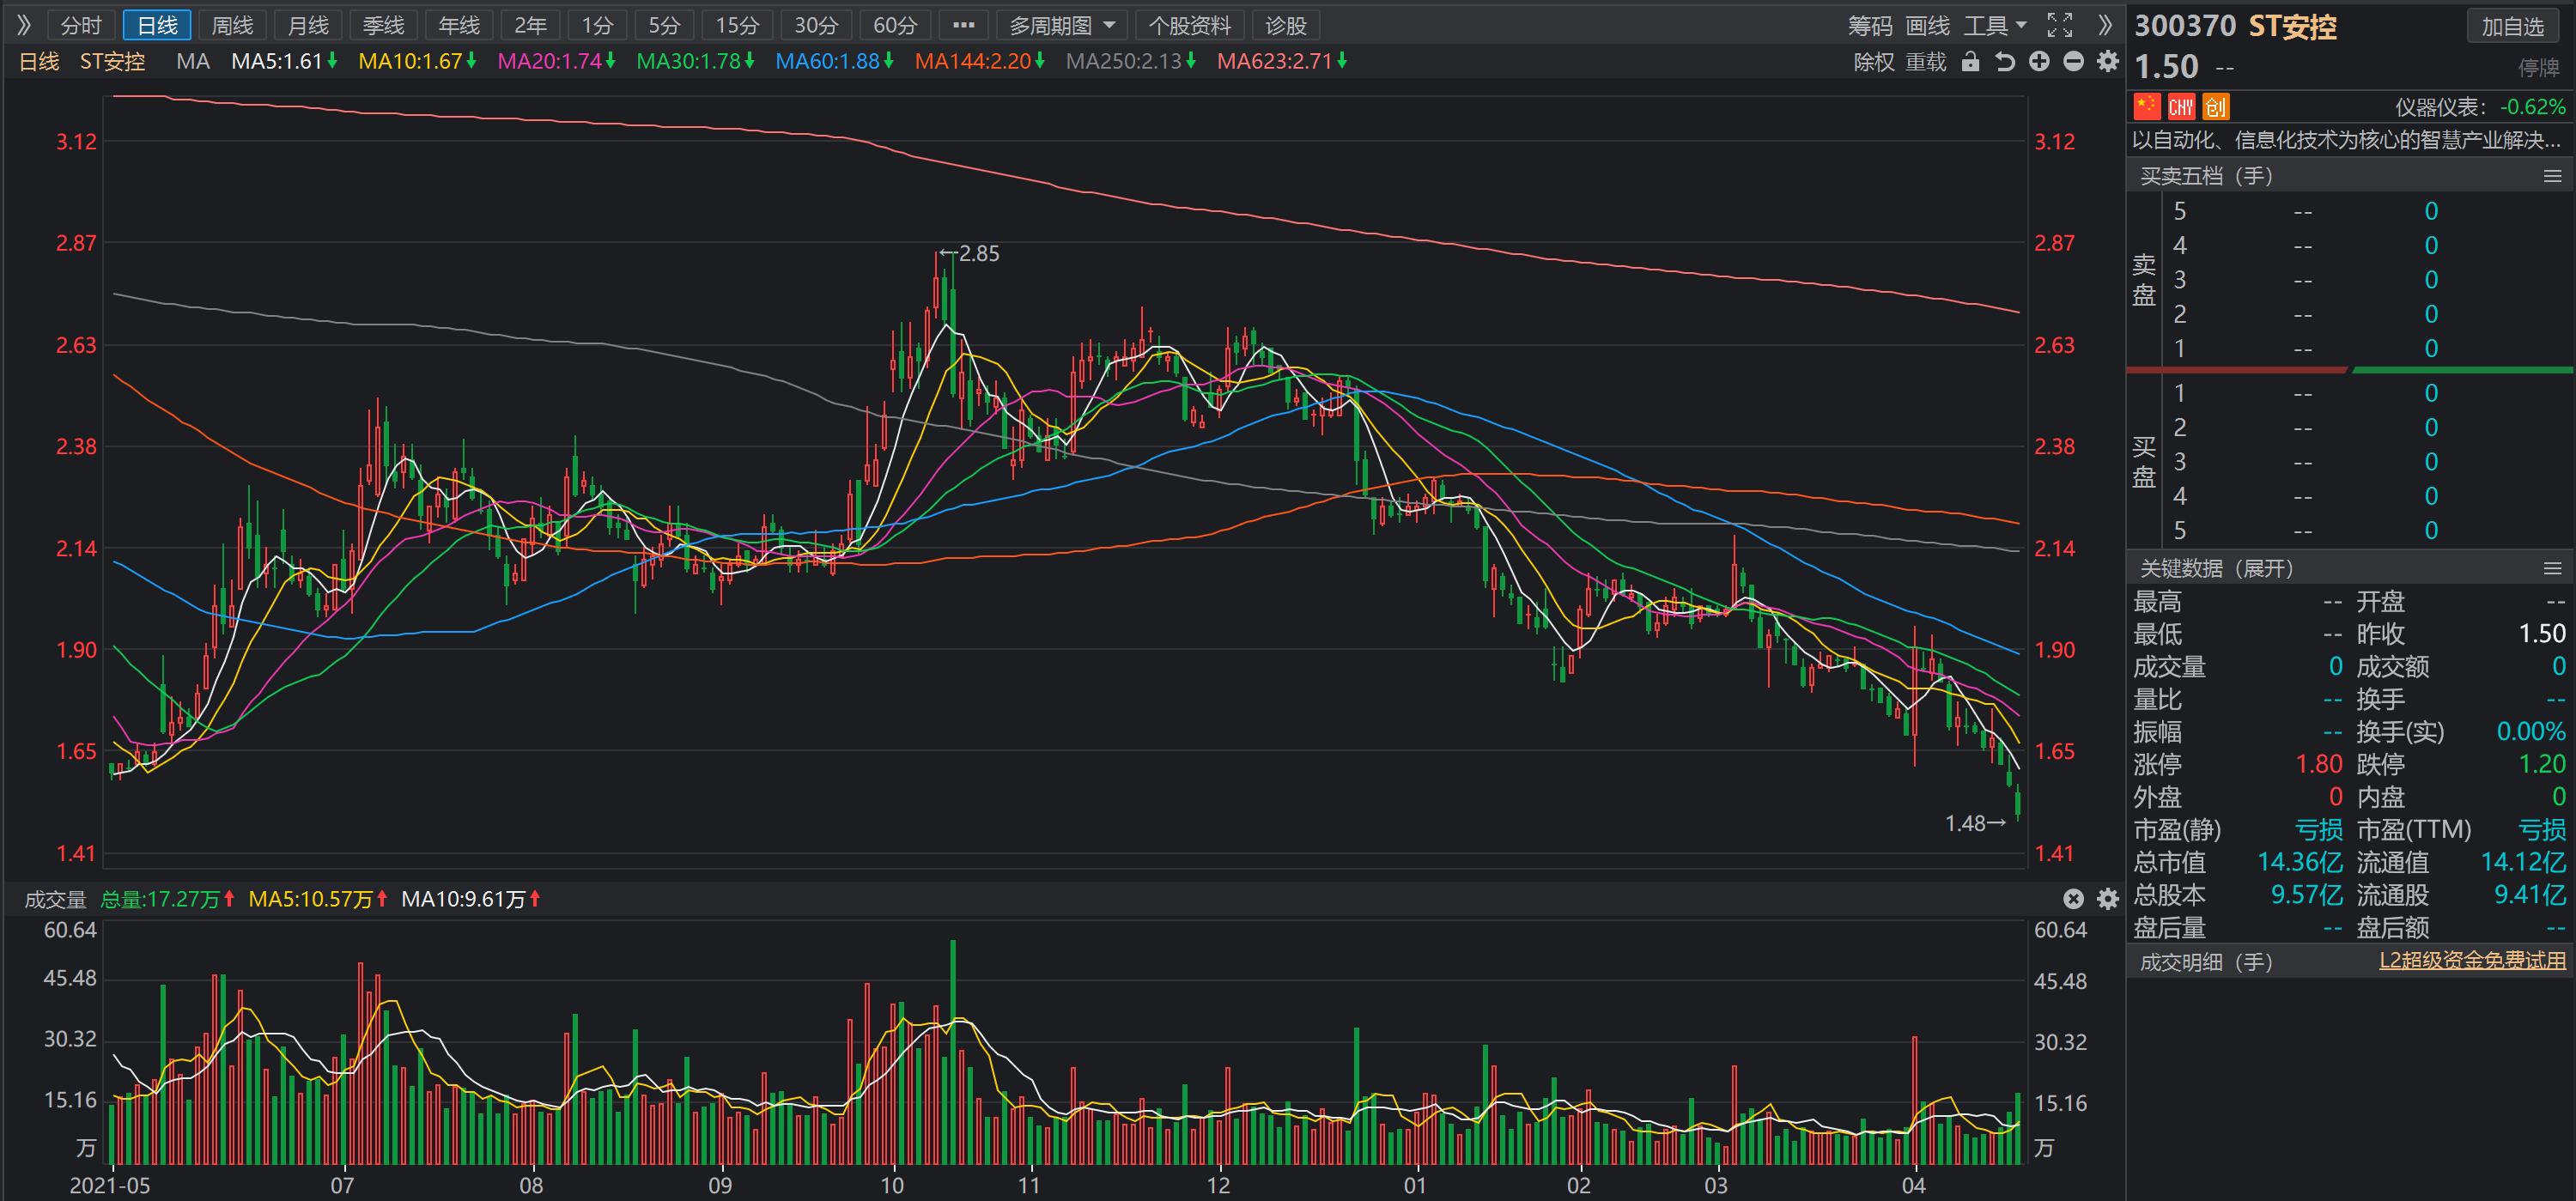Click the fullscreen expand icon
2576x1201 pixels.
[x=2060, y=25]
